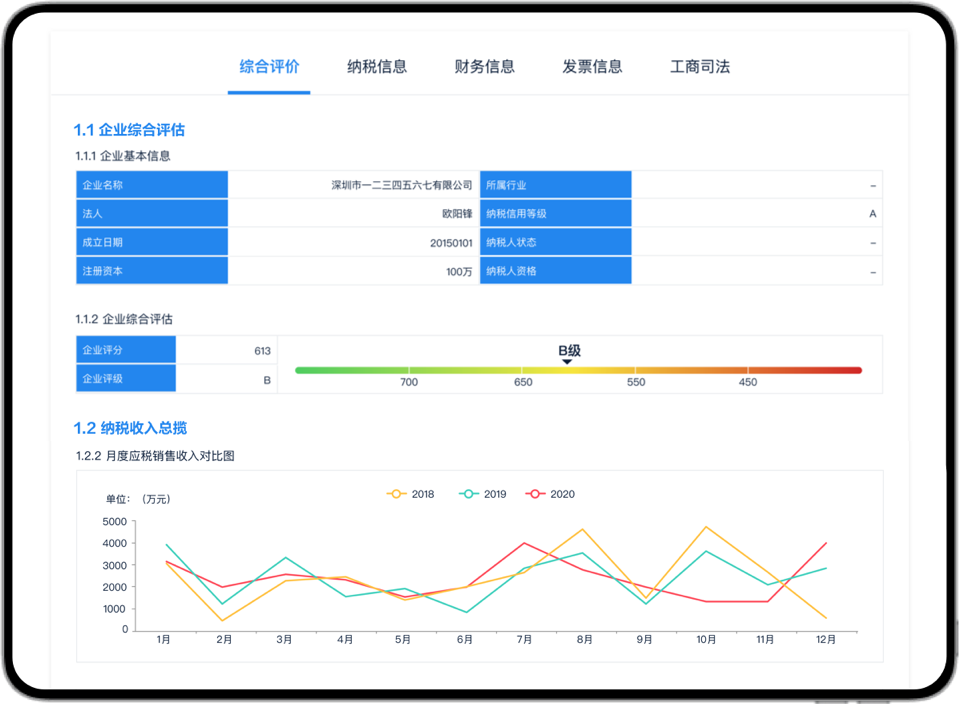Screen dimensions: 960x704
Task: Hide the 2019 series via legend
Action: pyautogui.click(x=483, y=494)
